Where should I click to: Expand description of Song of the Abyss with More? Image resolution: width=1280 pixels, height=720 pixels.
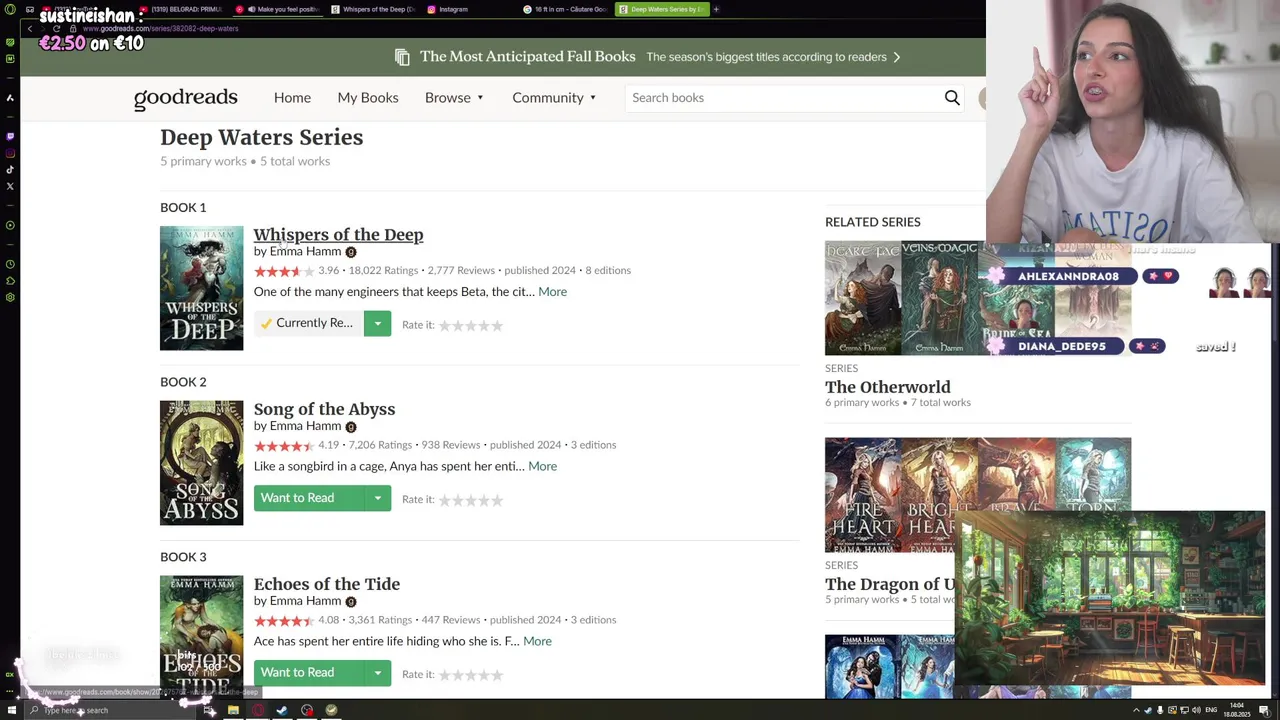(542, 466)
